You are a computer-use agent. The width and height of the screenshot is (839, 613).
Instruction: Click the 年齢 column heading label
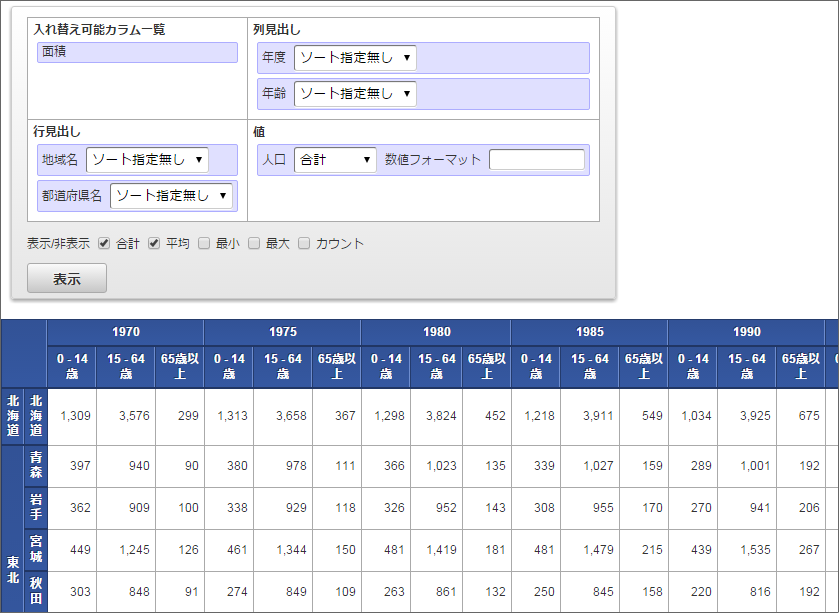pos(274,93)
